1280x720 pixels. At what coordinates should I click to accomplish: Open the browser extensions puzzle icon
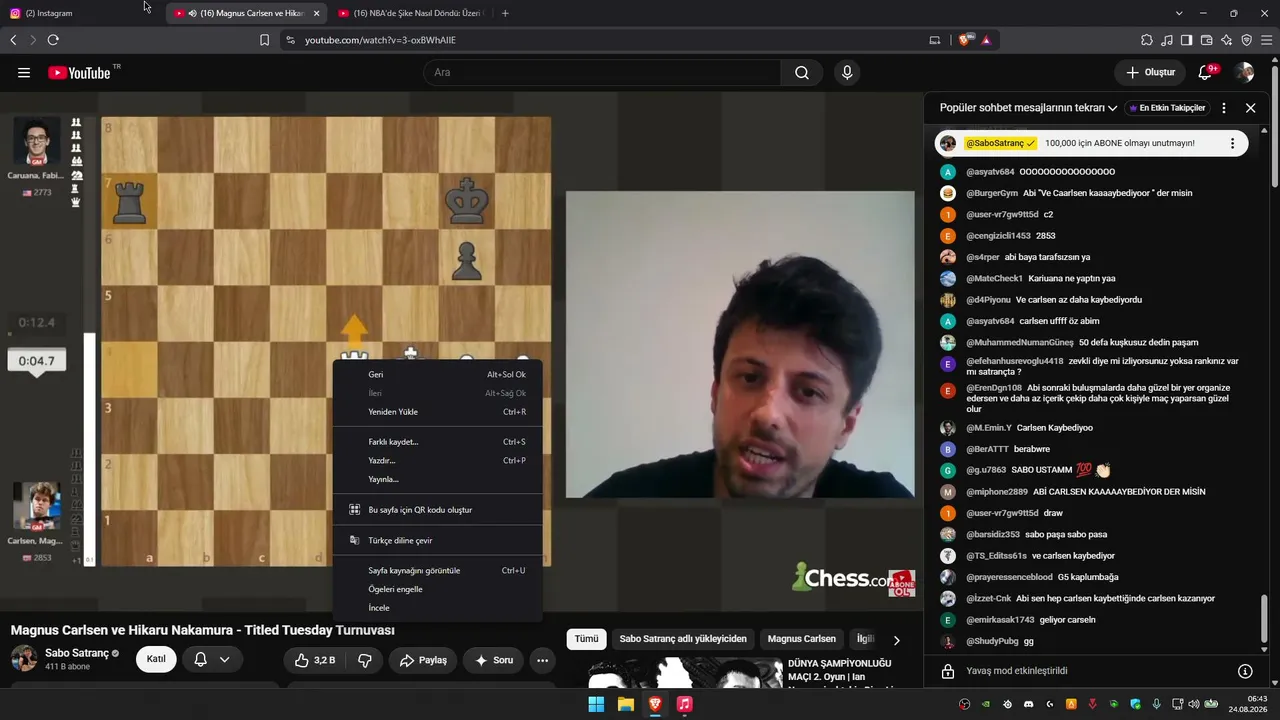click(x=1146, y=40)
